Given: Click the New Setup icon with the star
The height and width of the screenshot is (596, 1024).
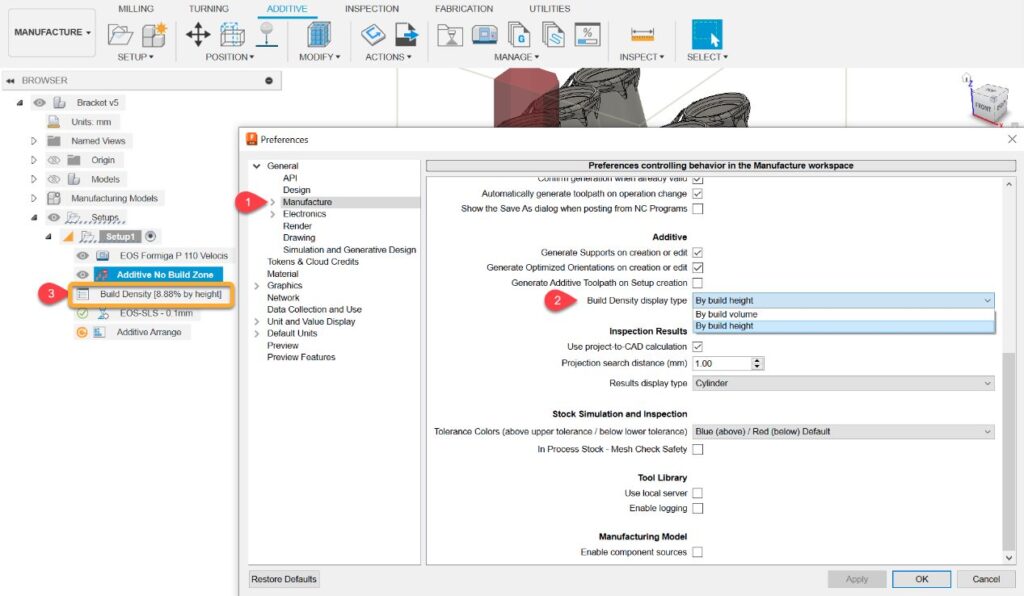Looking at the screenshot, I should pyautogui.click(x=154, y=34).
